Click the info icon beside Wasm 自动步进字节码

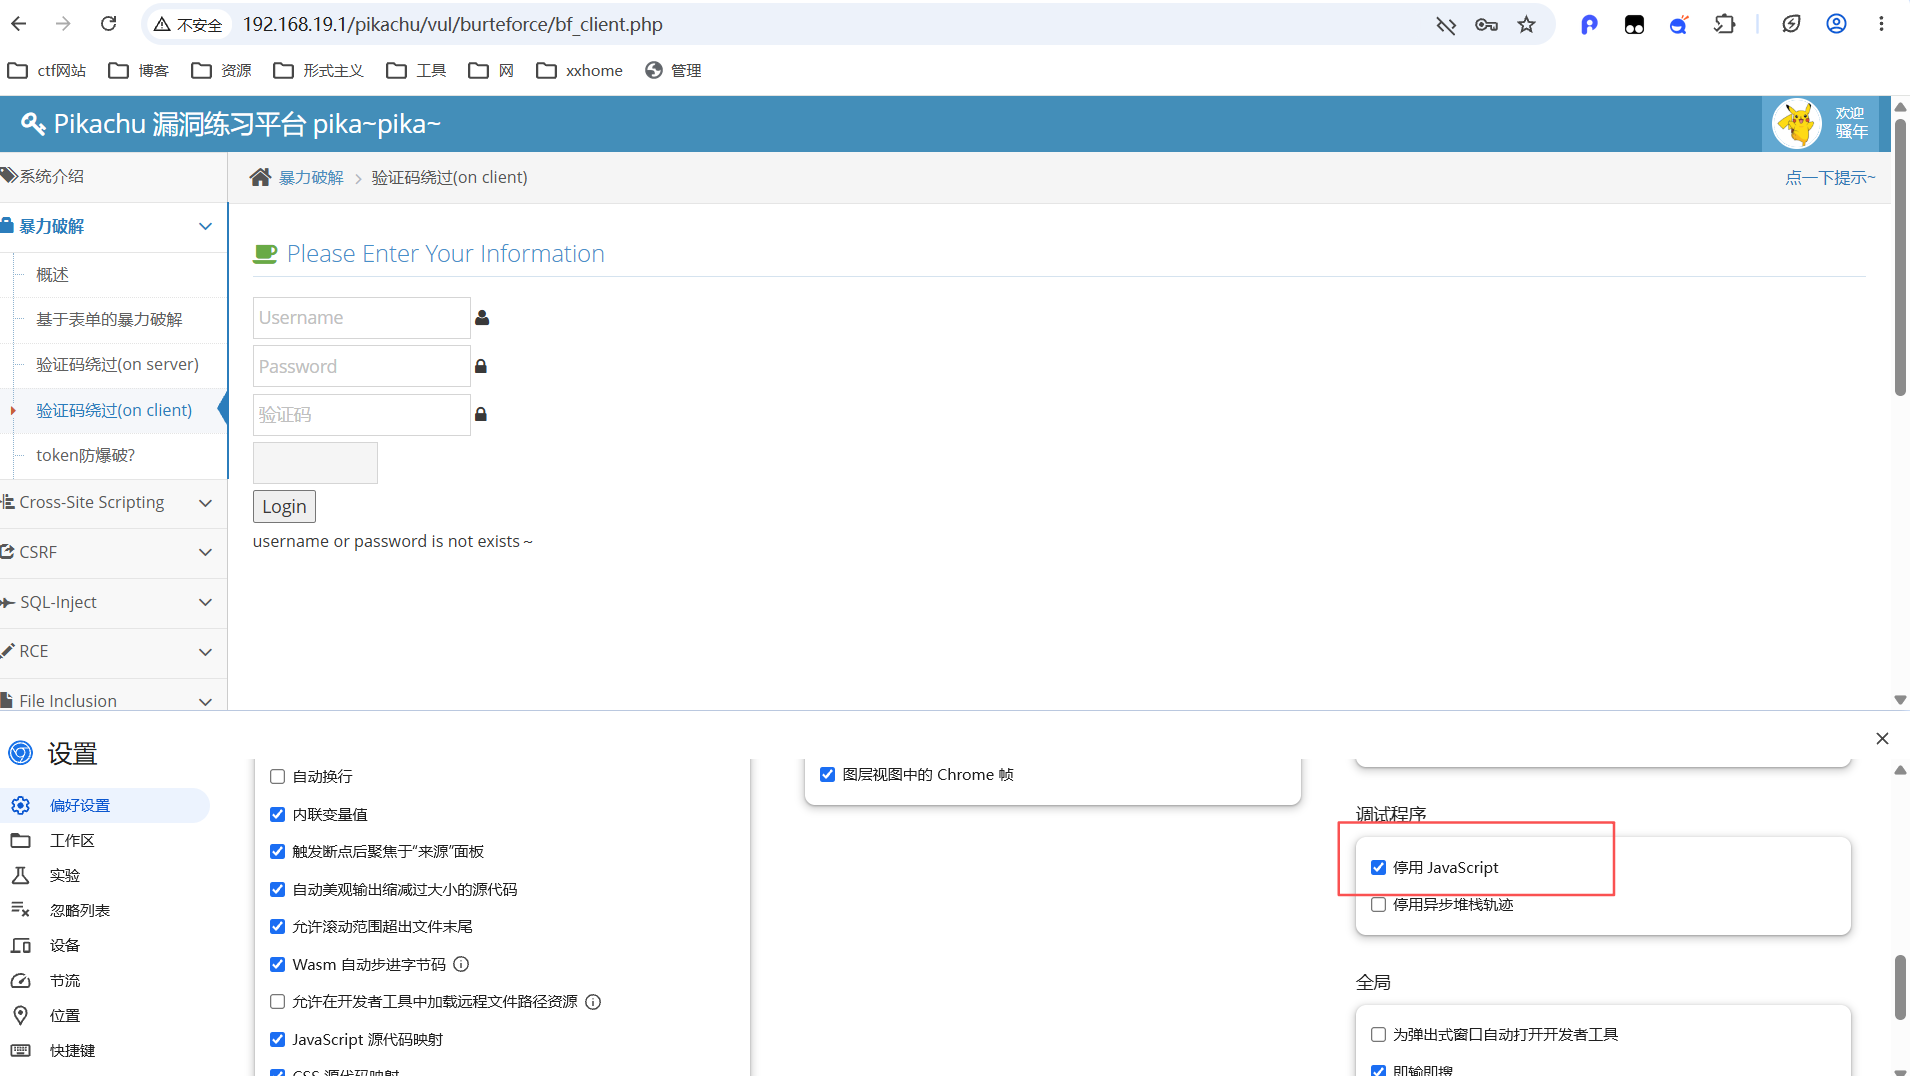click(x=461, y=964)
